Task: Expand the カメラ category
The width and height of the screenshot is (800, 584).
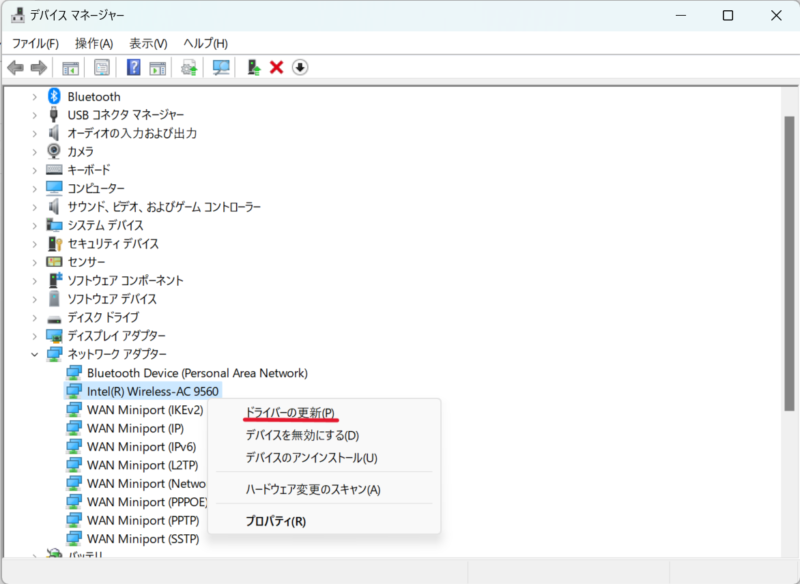Action: (x=35, y=151)
